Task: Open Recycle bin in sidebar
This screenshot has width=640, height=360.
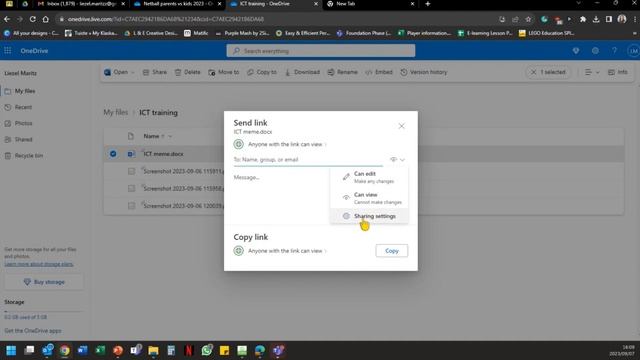Action: pos(29,156)
